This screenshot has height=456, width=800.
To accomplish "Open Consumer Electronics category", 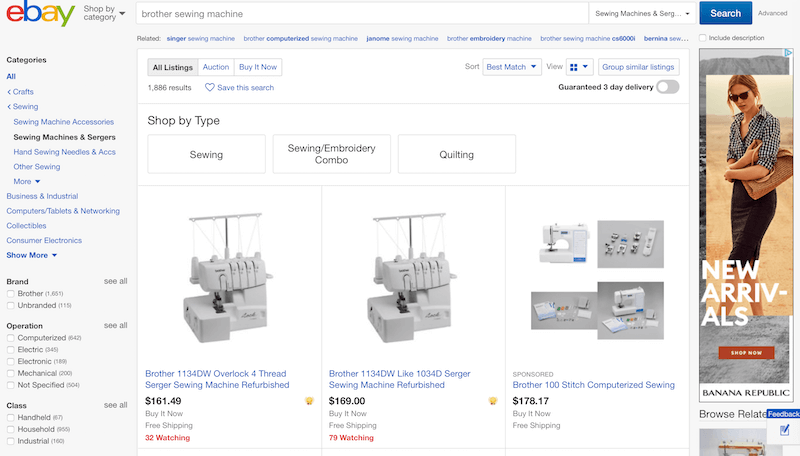I will [44, 241].
